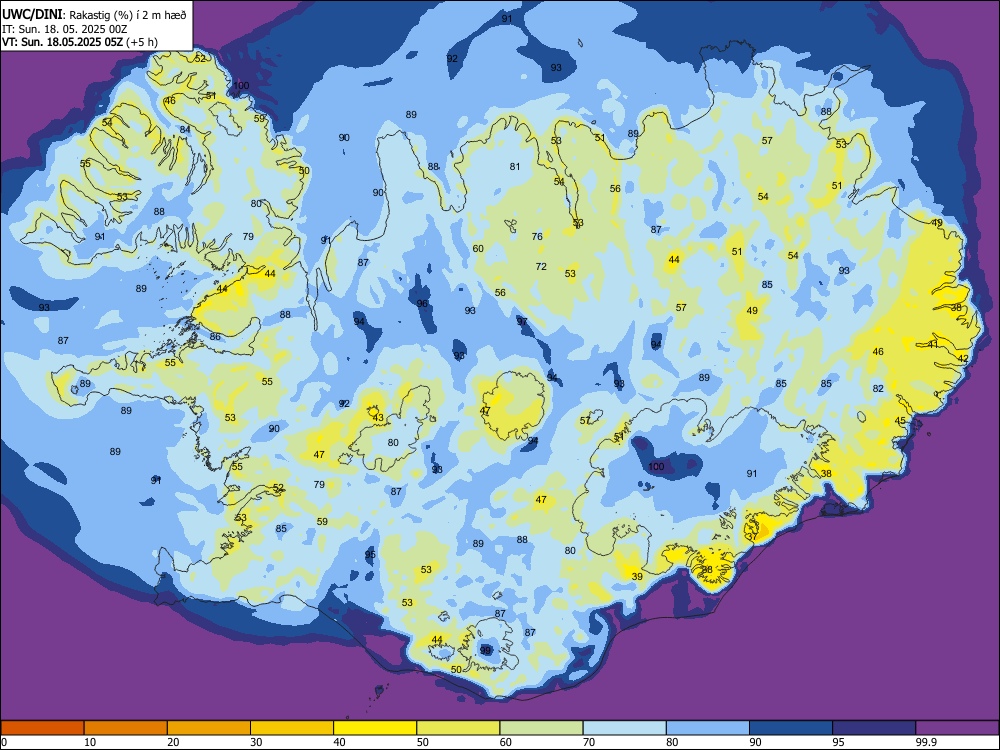Select the yellow-green 50–60 legend swatch
The image size is (1000, 750).
(x=459, y=728)
